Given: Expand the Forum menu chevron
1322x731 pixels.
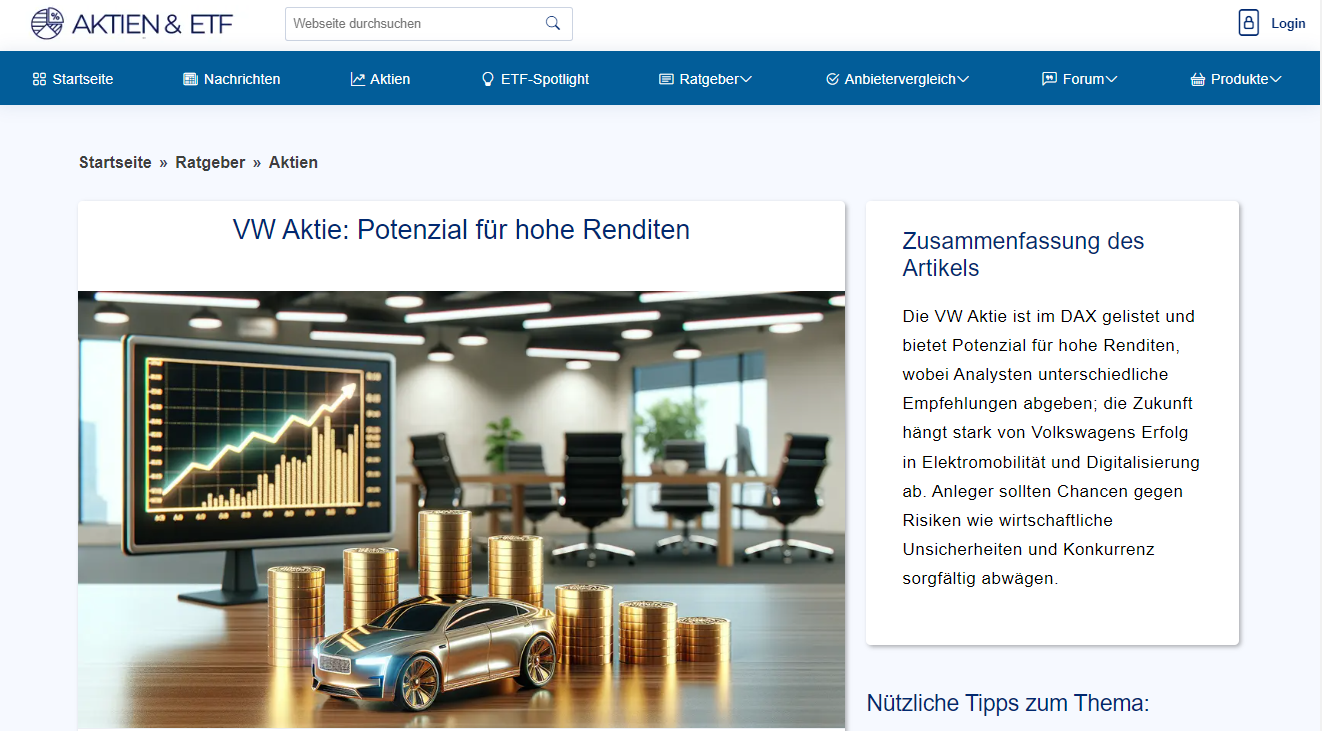Looking at the screenshot, I should coord(1111,78).
